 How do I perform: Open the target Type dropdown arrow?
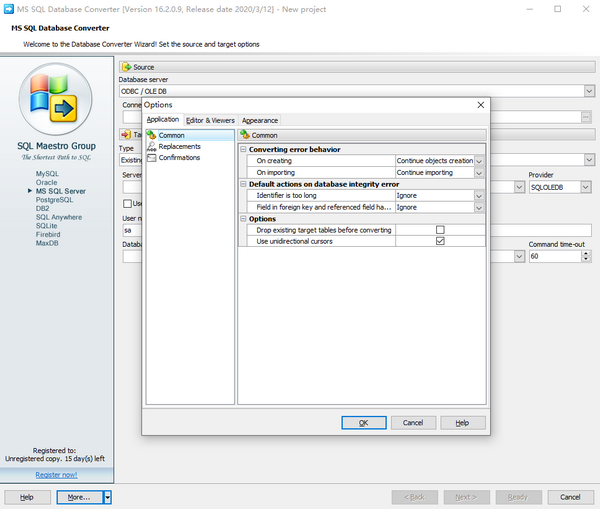[x=589, y=160]
